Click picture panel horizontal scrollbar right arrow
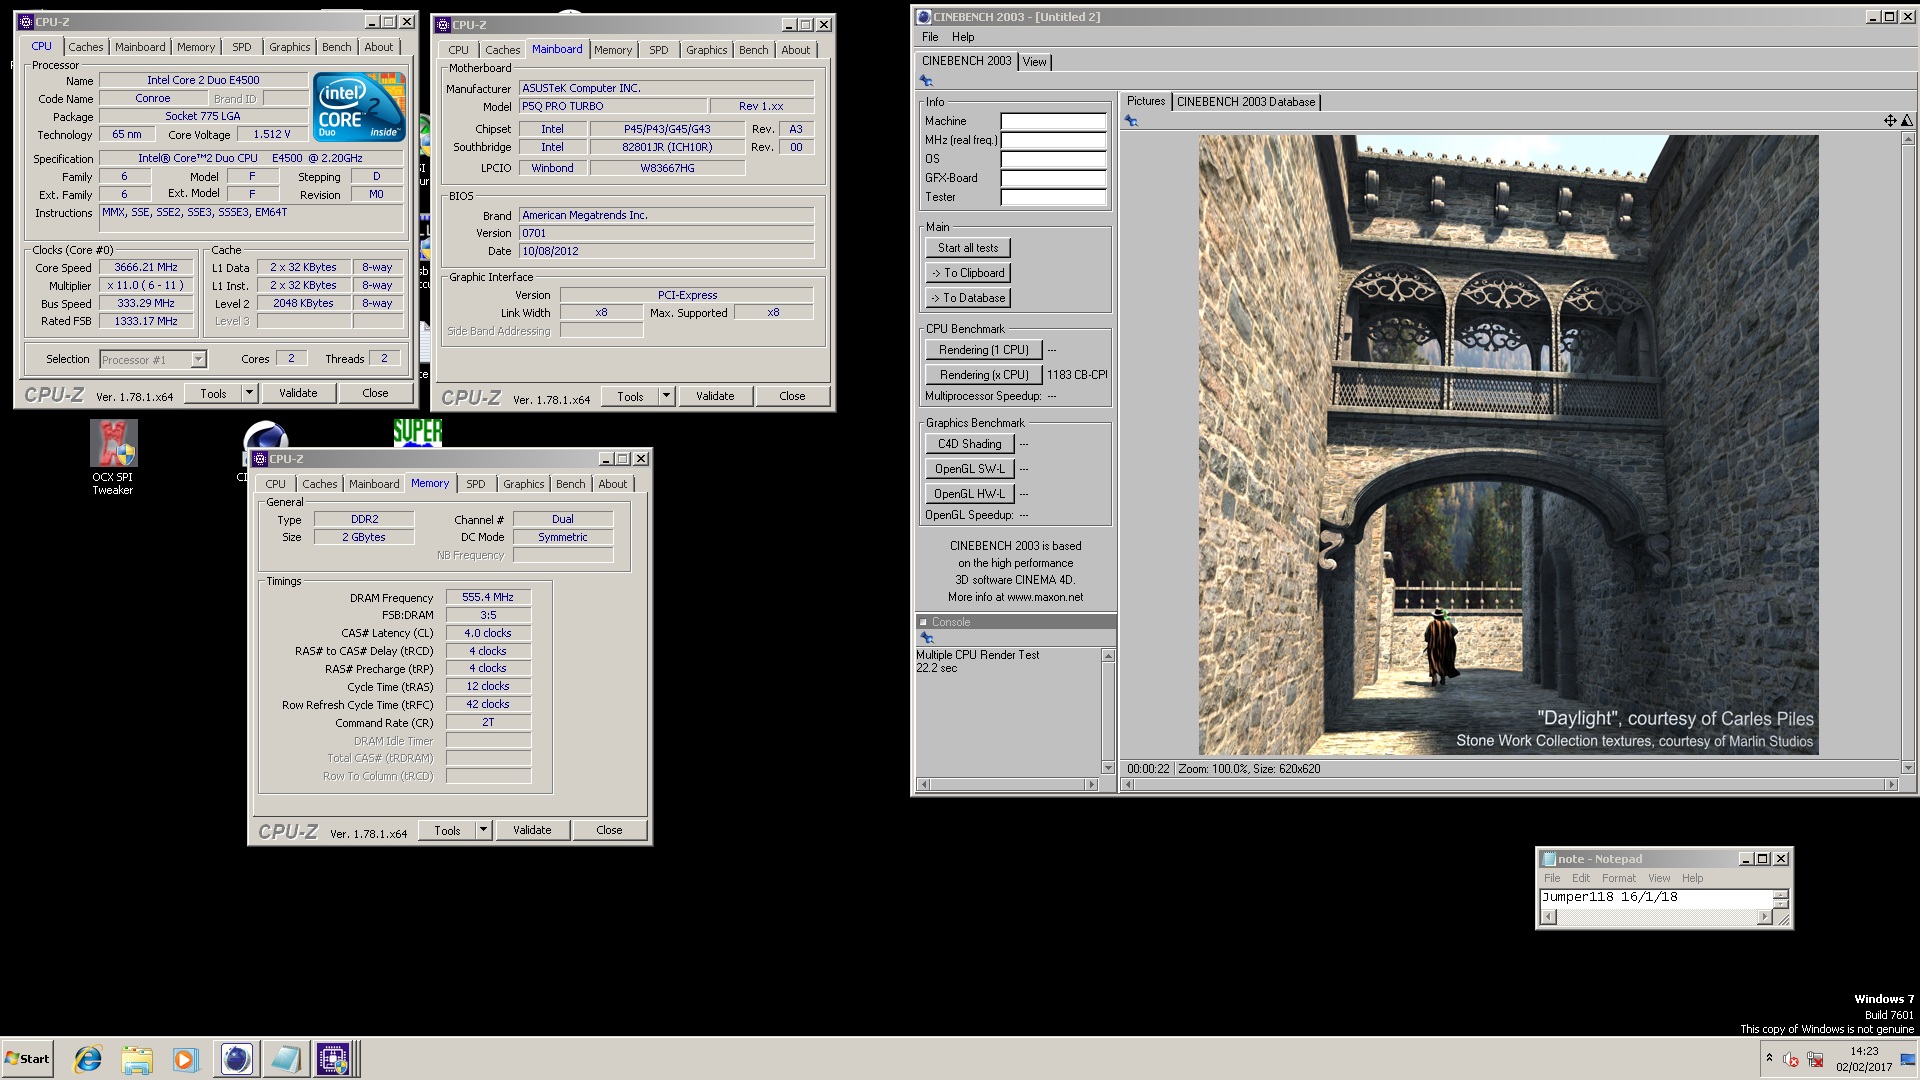Image resolution: width=1920 pixels, height=1080 pixels. pyautogui.click(x=1891, y=785)
